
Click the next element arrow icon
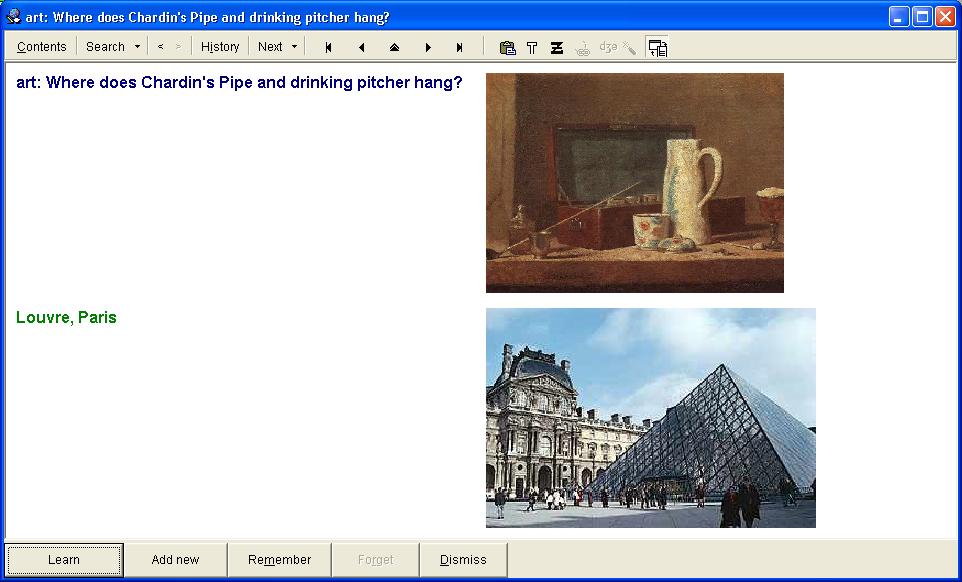pos(428,47)
